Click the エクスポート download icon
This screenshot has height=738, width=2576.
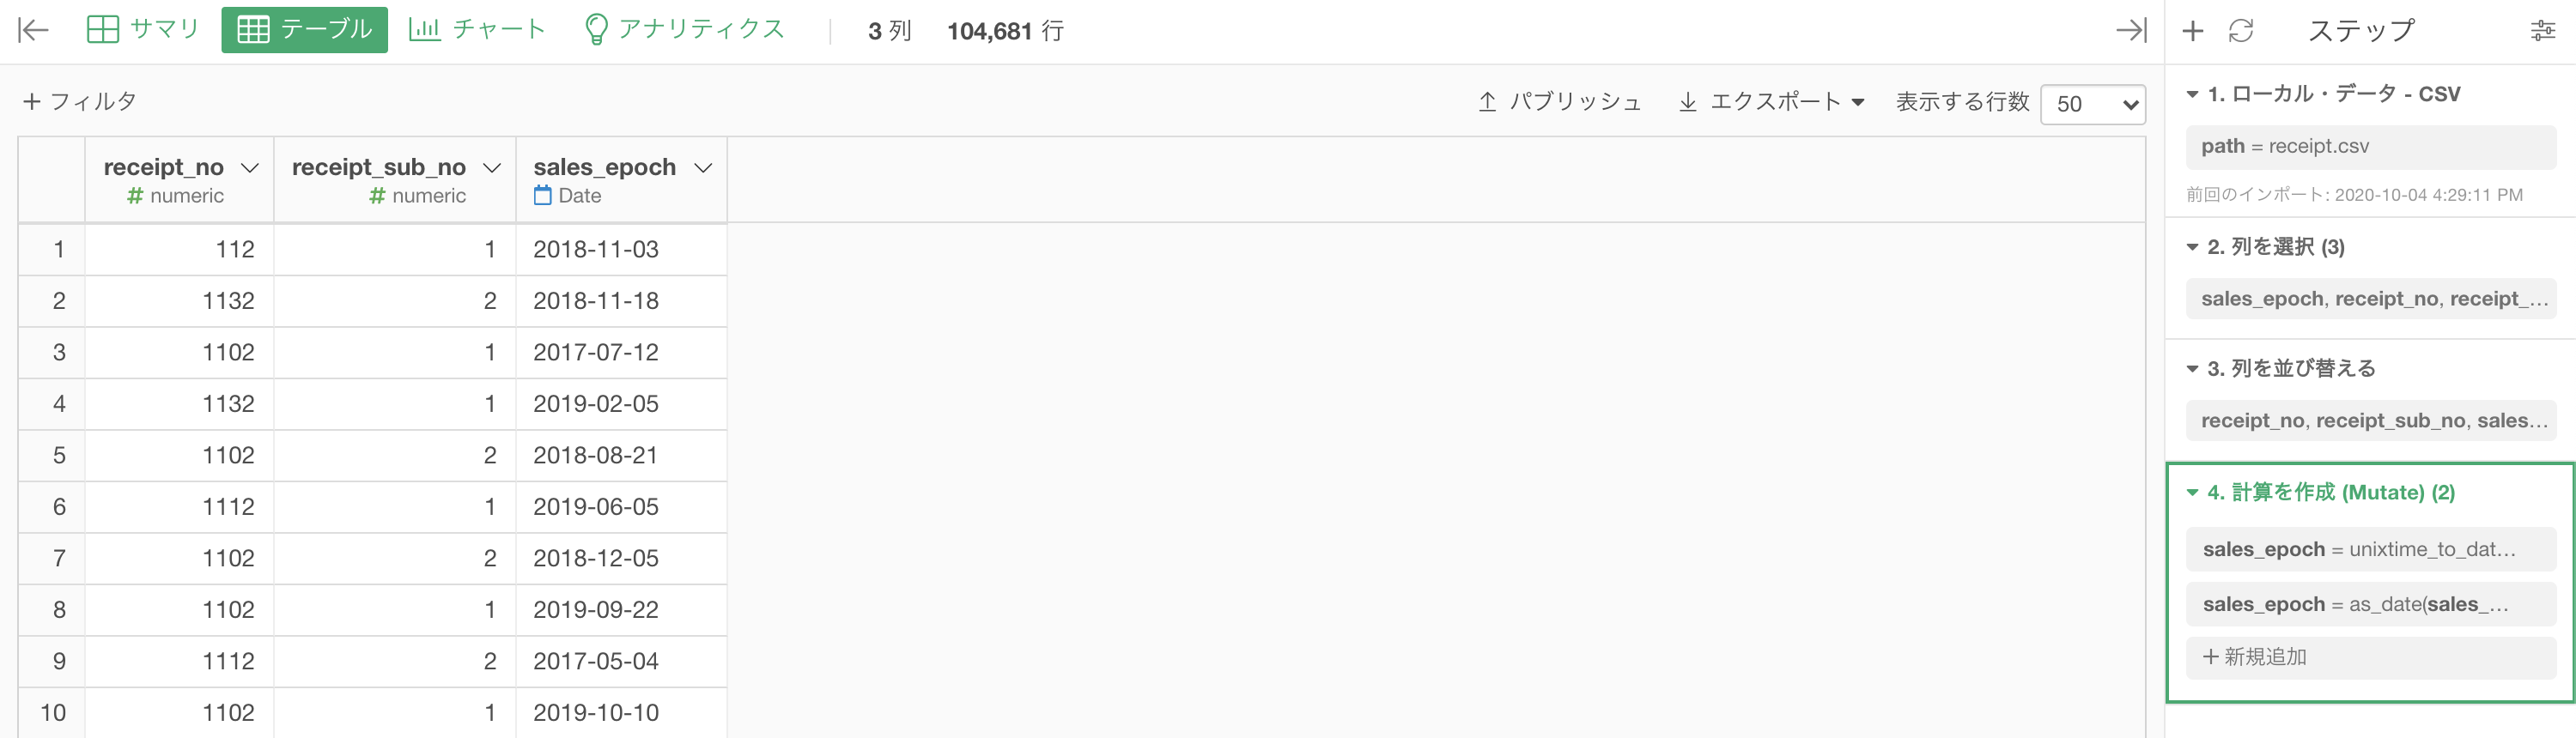click(1687, 102)
